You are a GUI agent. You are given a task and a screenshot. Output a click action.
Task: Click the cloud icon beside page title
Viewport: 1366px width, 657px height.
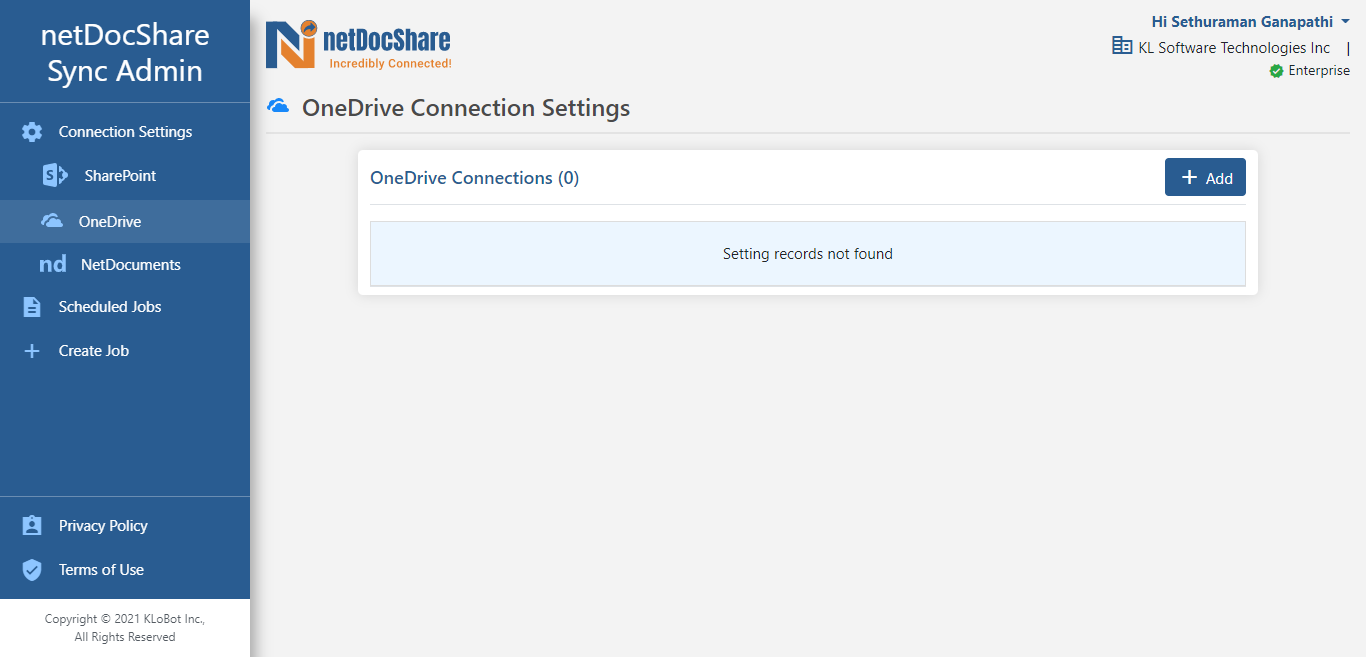click(x=278, y=106)
